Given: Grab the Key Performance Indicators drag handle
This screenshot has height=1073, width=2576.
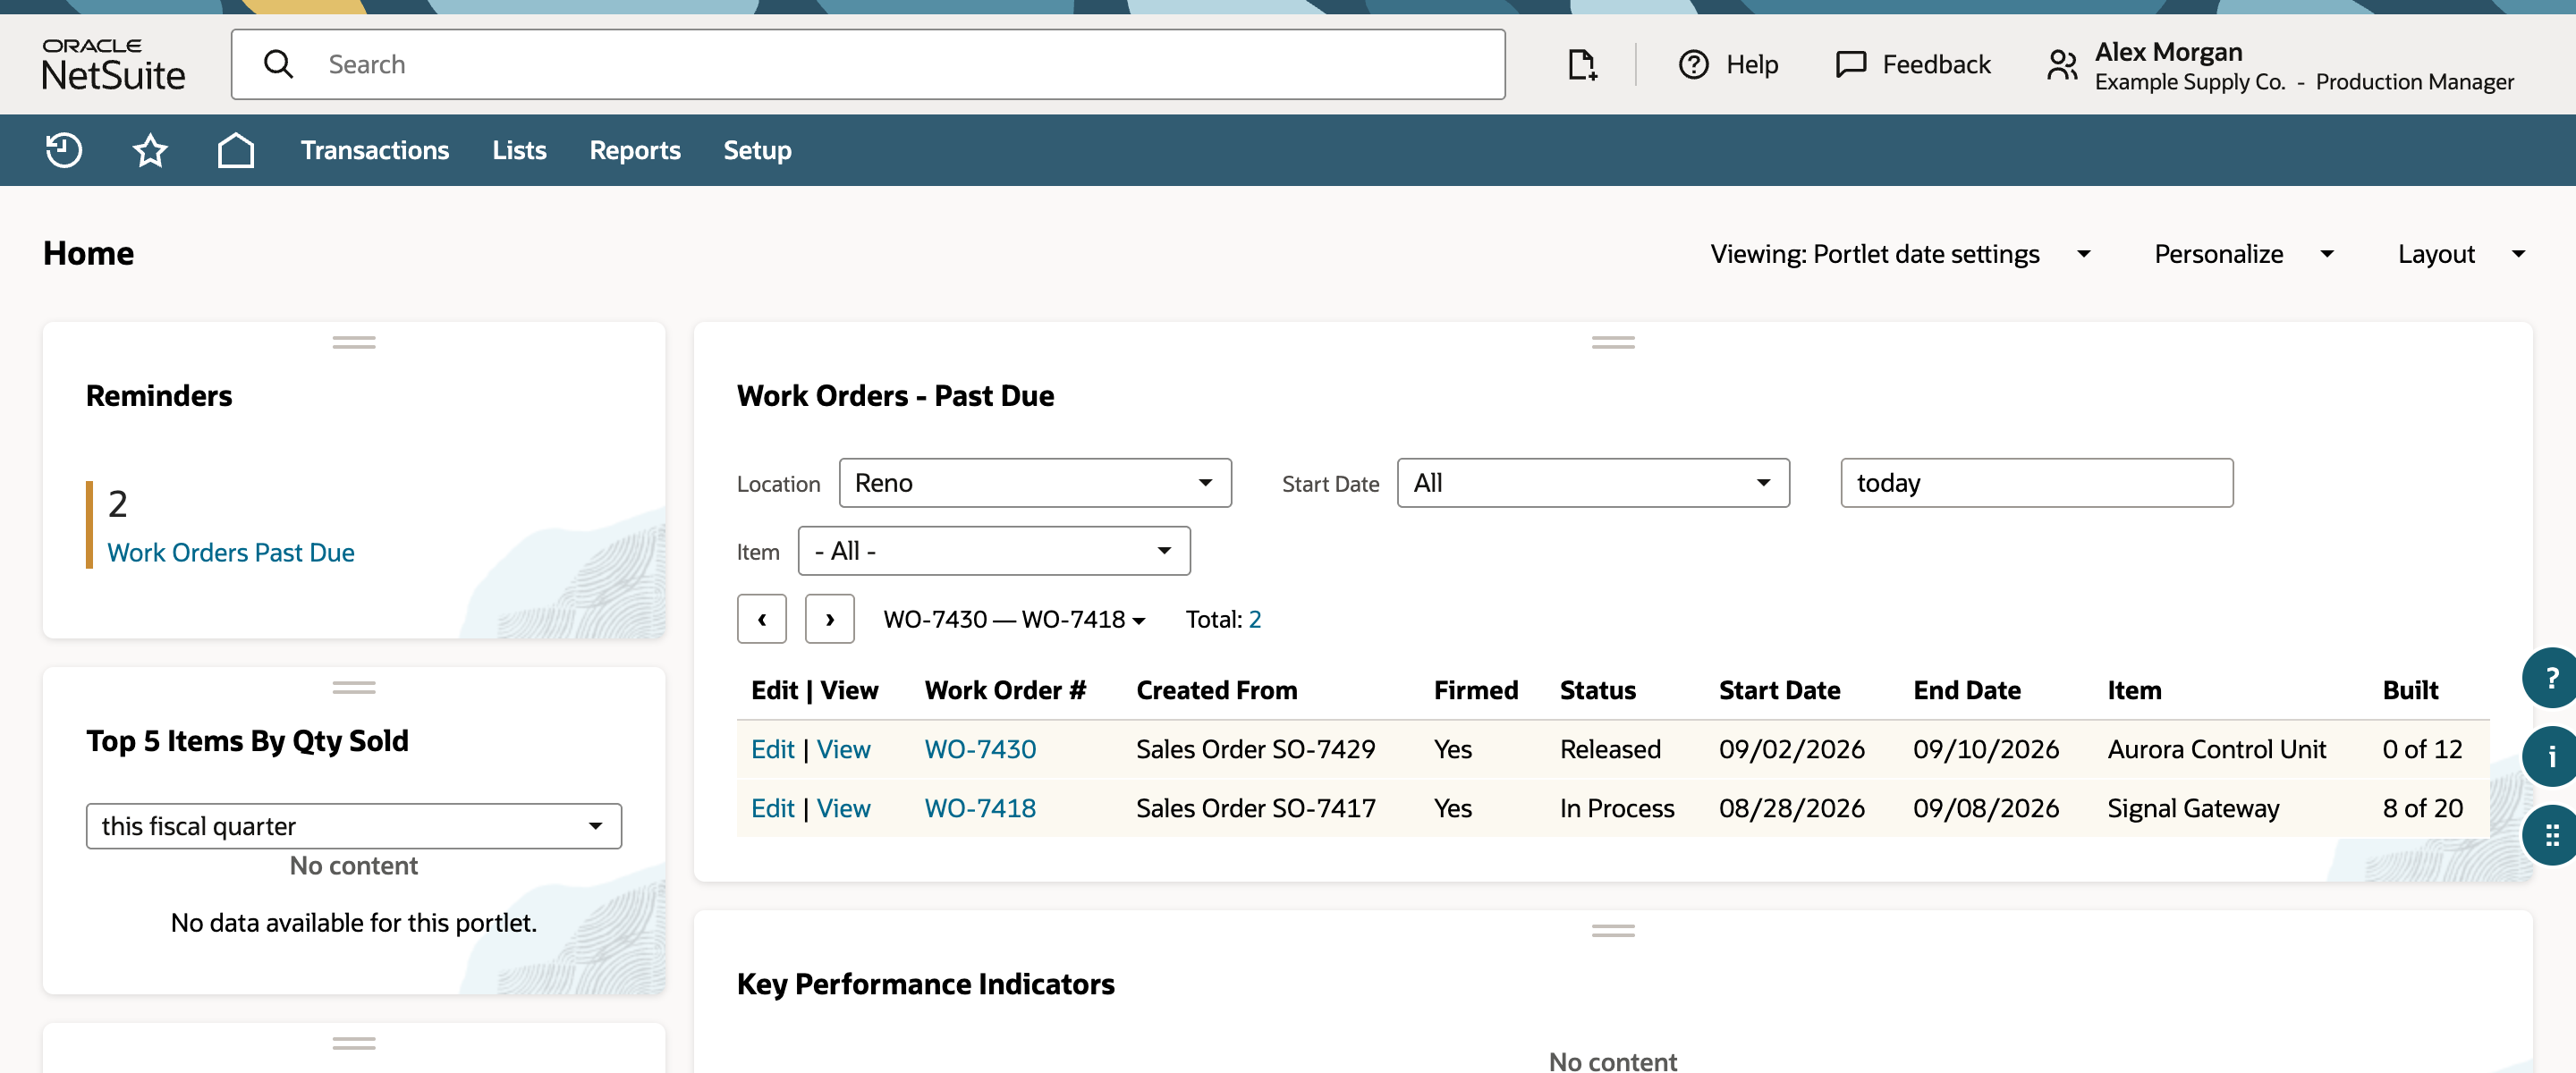Looking at the screenshot, I should click(x=1613, y=930).
